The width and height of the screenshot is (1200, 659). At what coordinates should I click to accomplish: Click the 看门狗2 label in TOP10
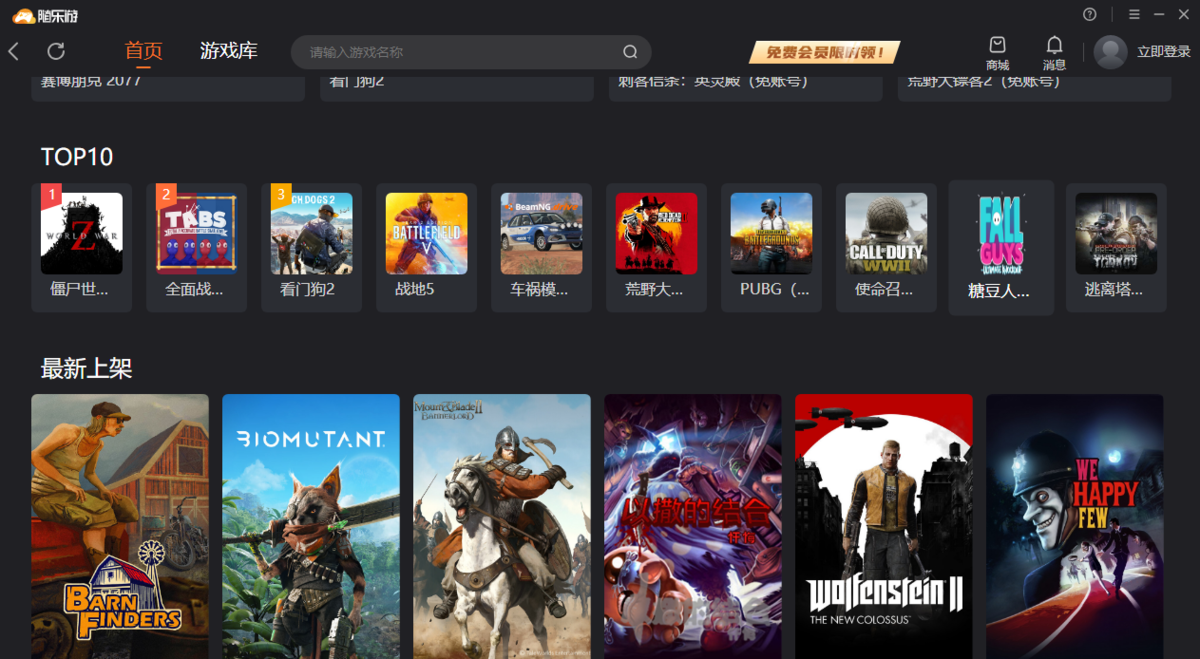[307, 290]
